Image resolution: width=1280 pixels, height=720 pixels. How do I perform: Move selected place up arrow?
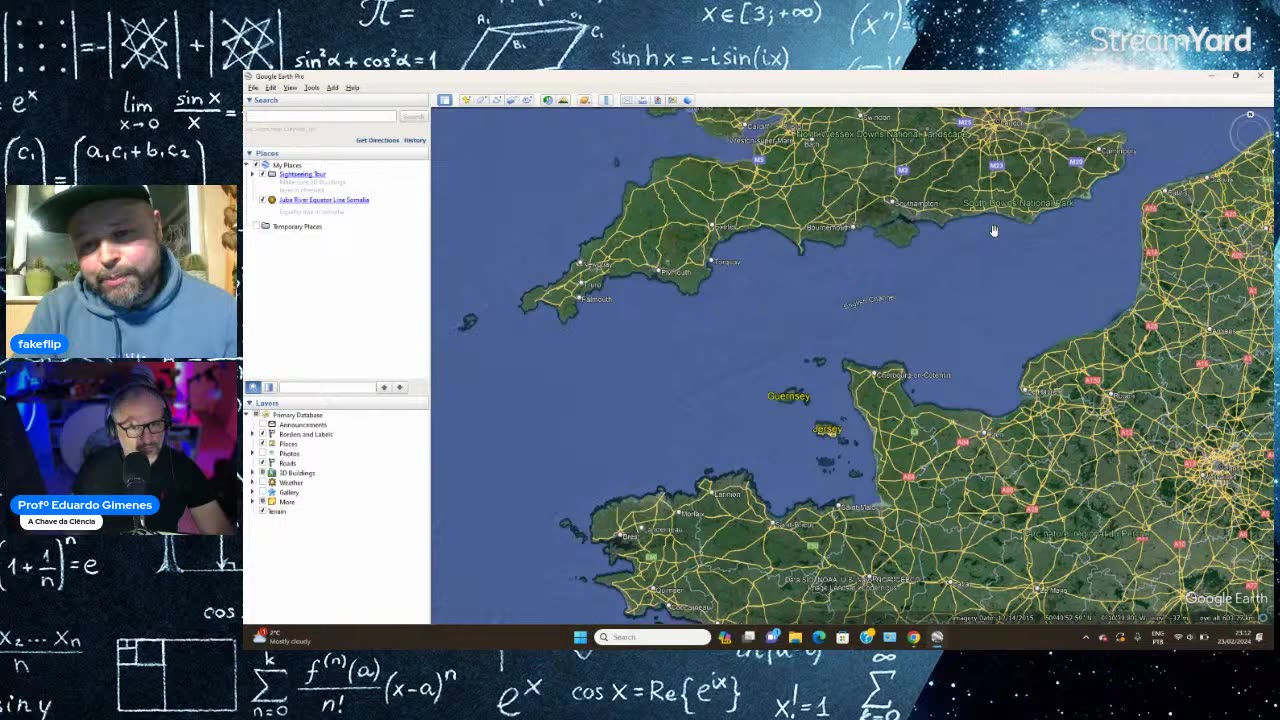pos(384,387)
